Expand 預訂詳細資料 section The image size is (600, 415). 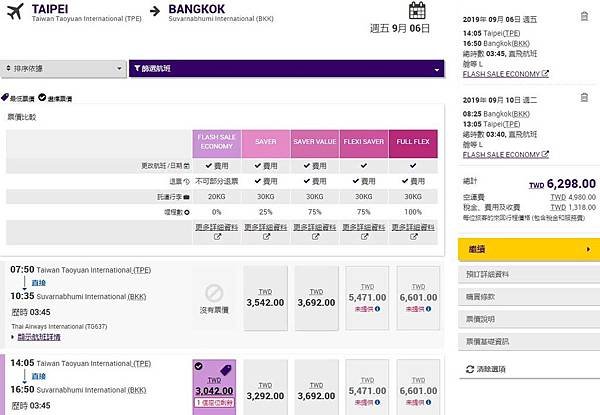click(529, 274)
